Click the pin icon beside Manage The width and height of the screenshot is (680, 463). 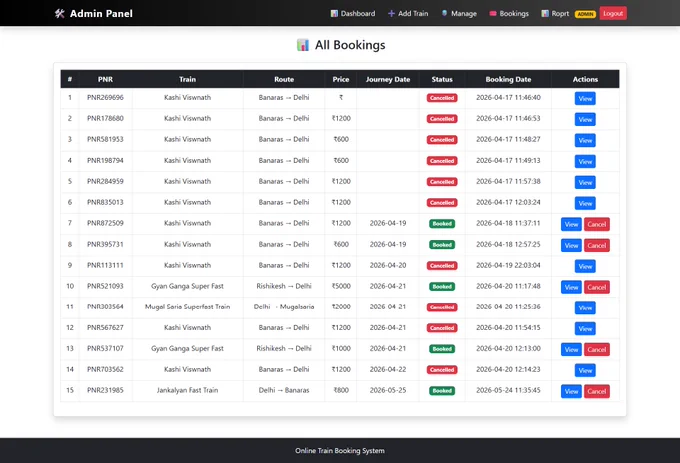coord(445,13)
